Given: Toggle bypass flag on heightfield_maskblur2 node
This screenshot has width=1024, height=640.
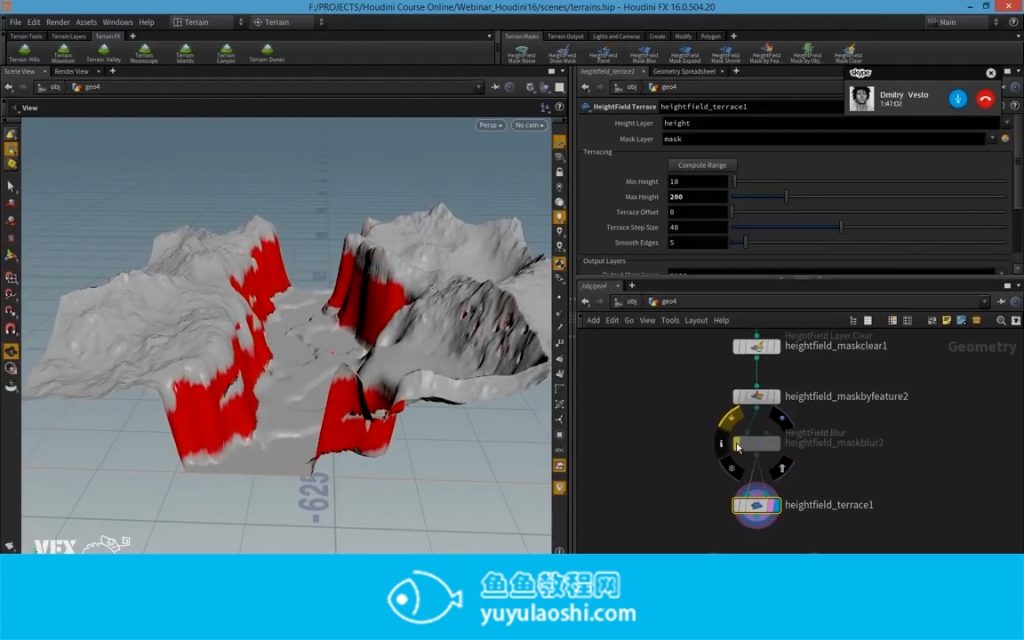Looking at the screenshot, I should point(737,443).
